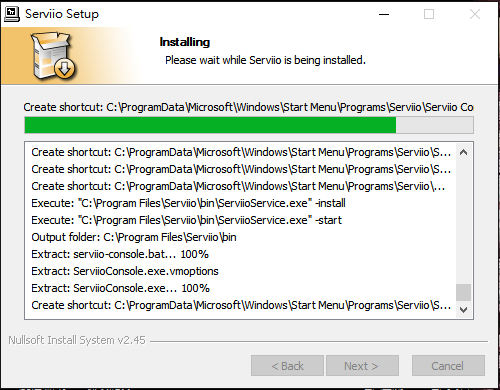Select the ServiioConsole.exe.vmoptions log line

125,271
